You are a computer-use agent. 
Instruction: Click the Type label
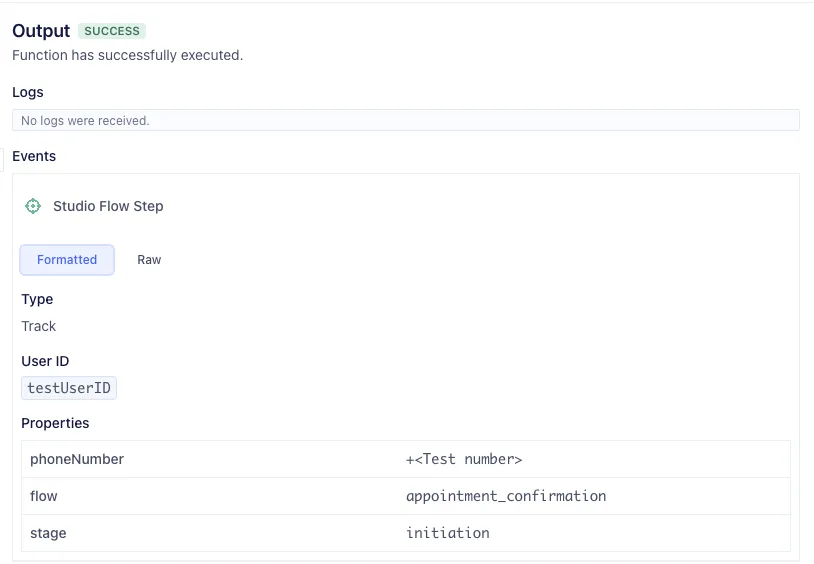point(37,299)
